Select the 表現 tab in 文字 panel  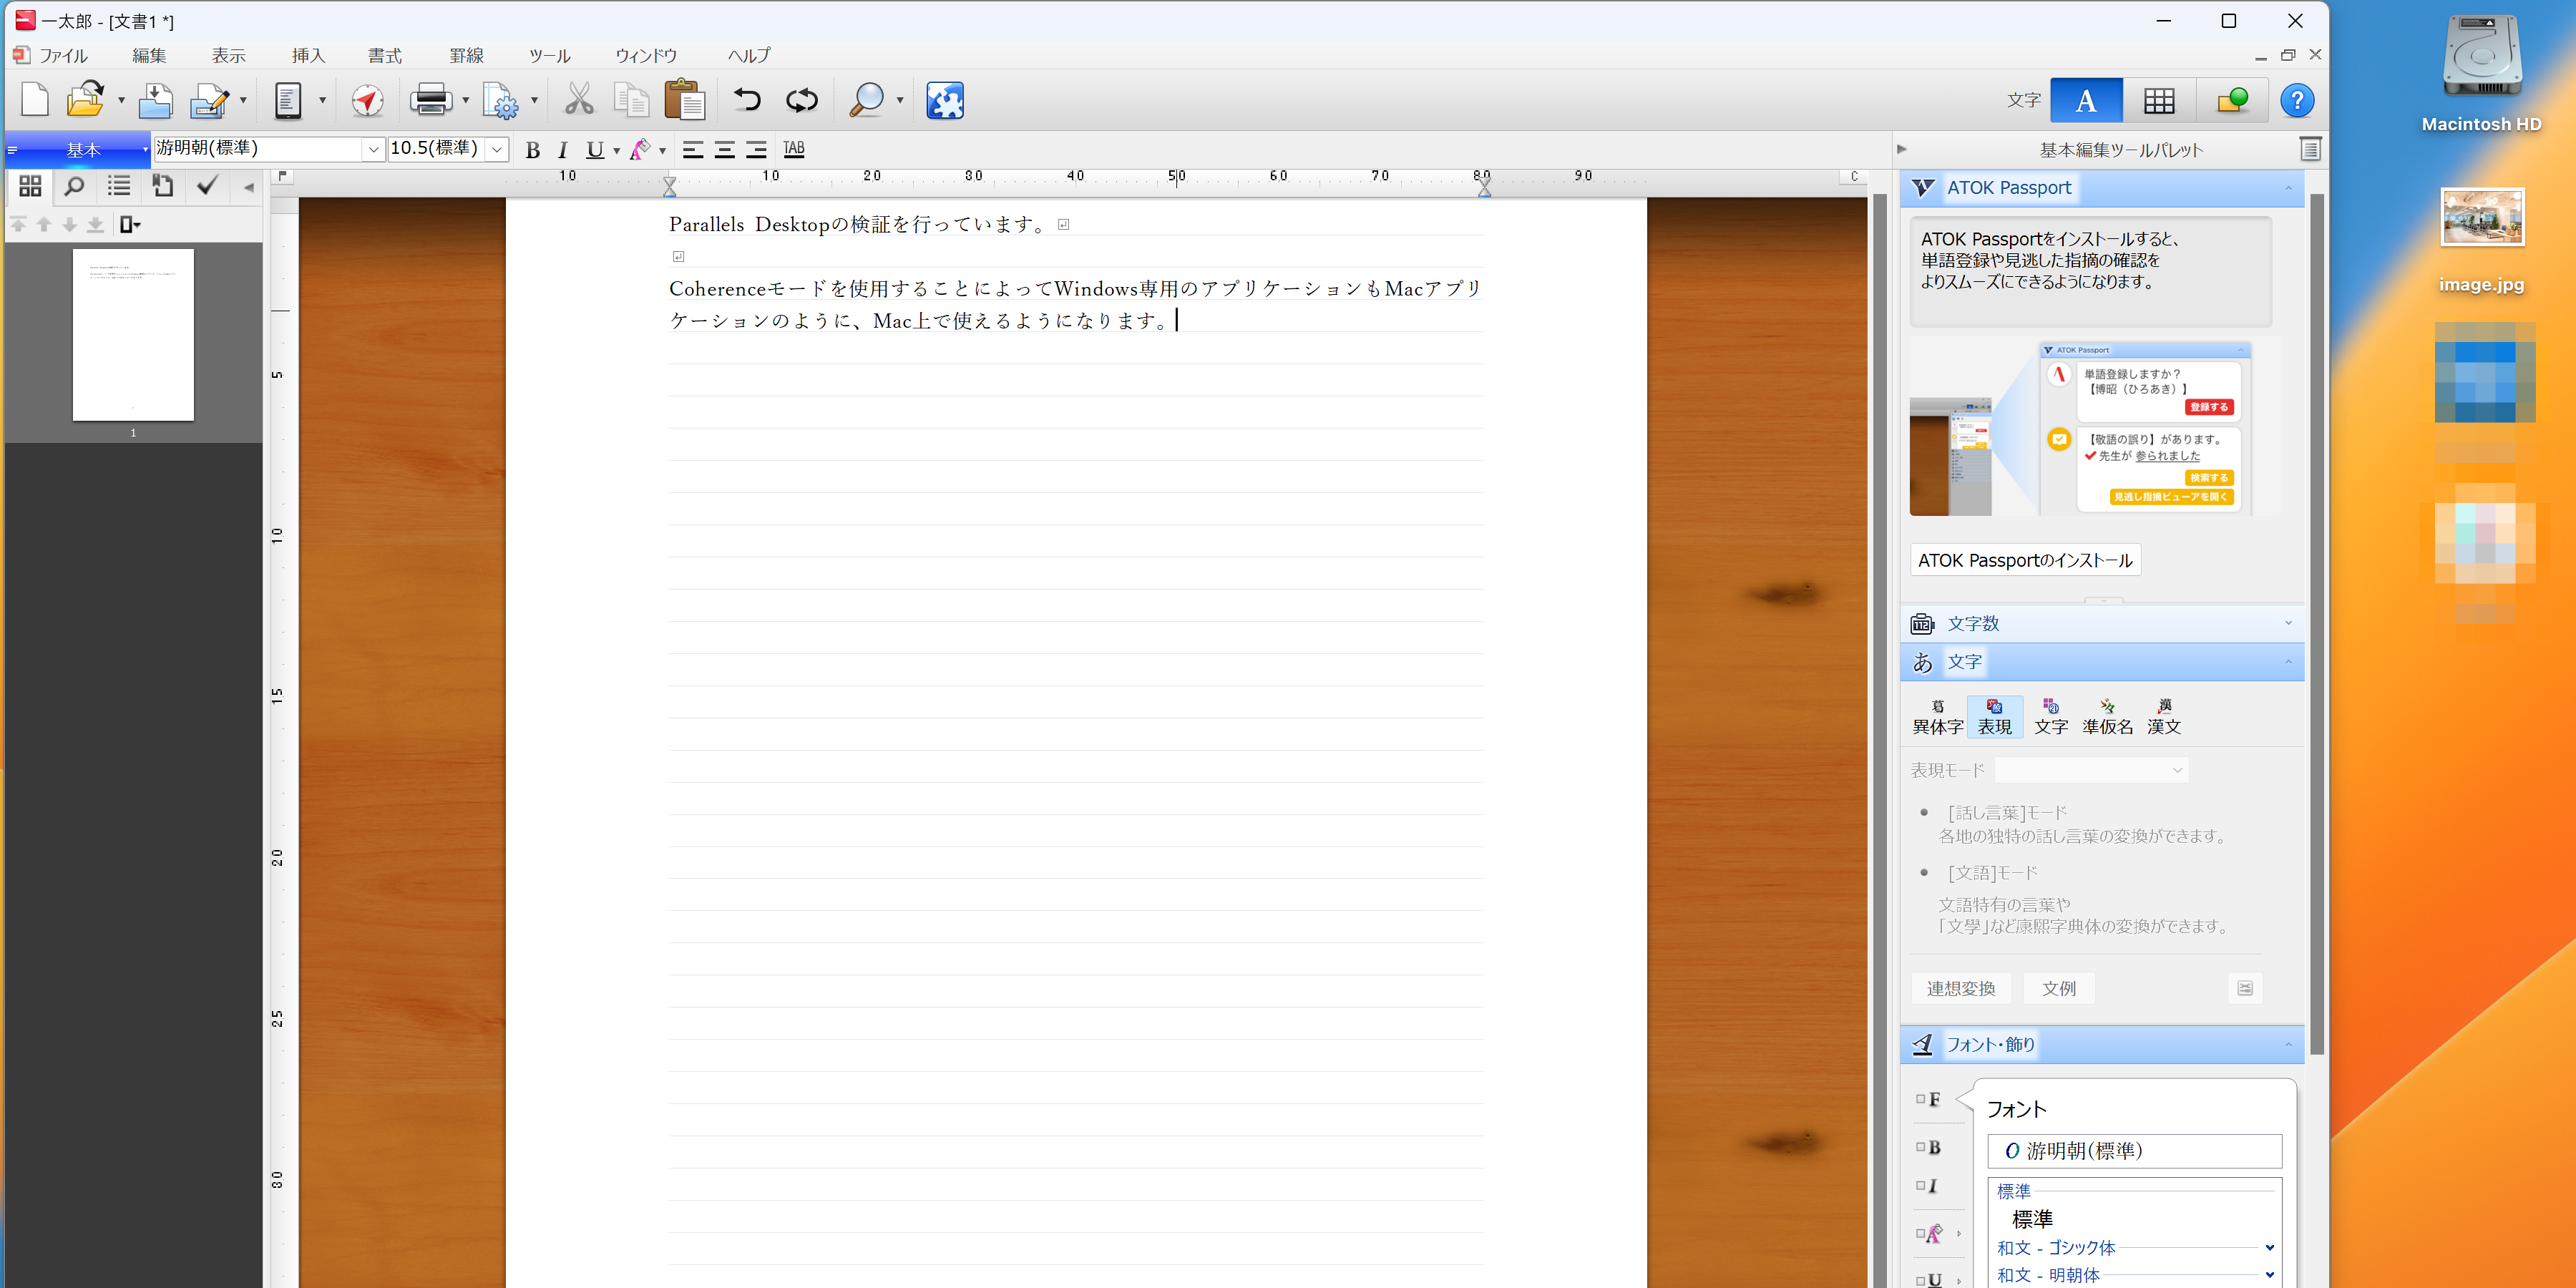coord(1994,717)
